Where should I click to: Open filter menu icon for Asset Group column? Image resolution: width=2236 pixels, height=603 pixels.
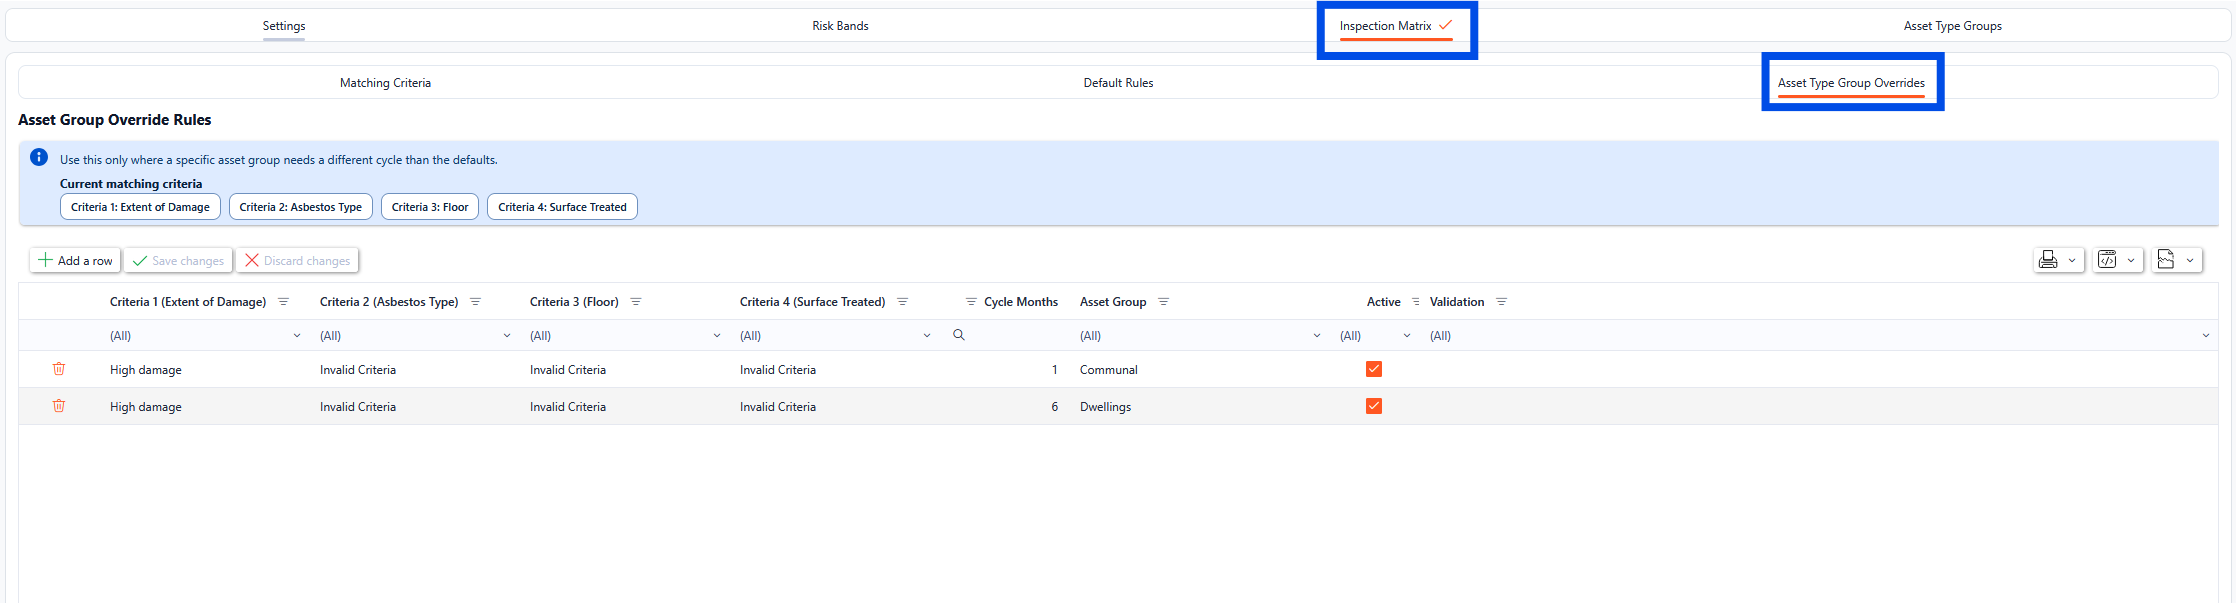coord(1164,302)
